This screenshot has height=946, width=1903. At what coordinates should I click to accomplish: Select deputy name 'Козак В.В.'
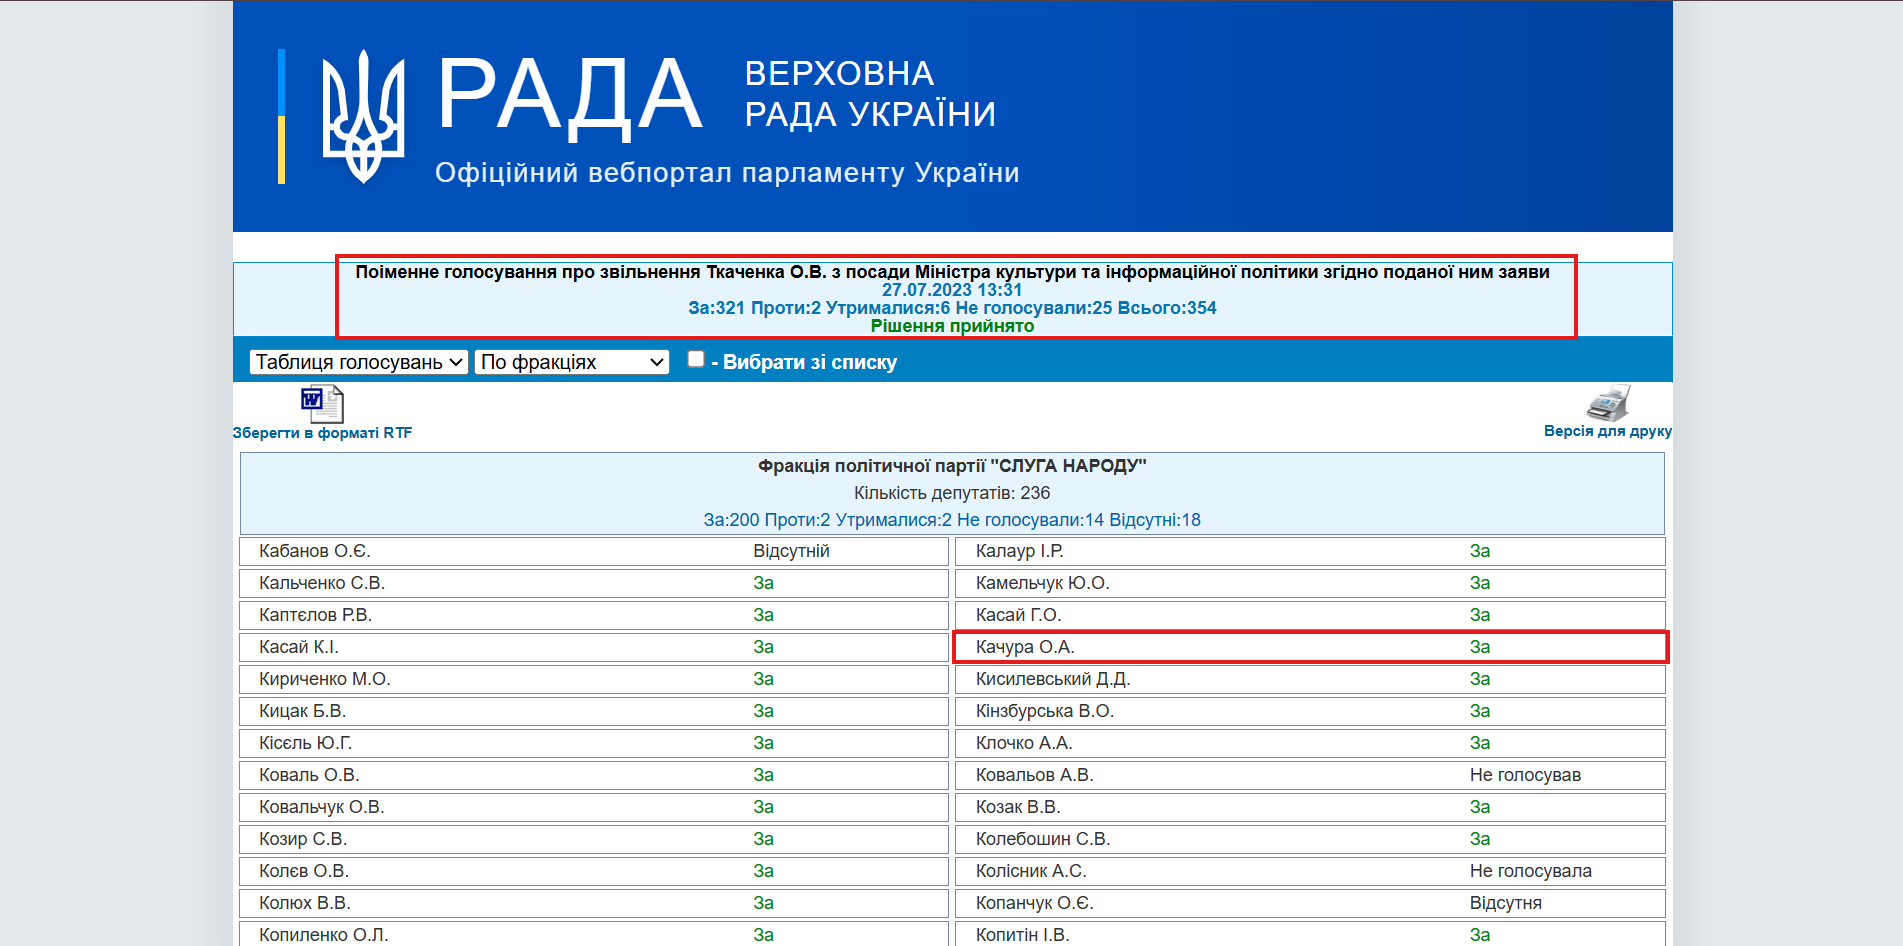click(x=1018, y=807)
